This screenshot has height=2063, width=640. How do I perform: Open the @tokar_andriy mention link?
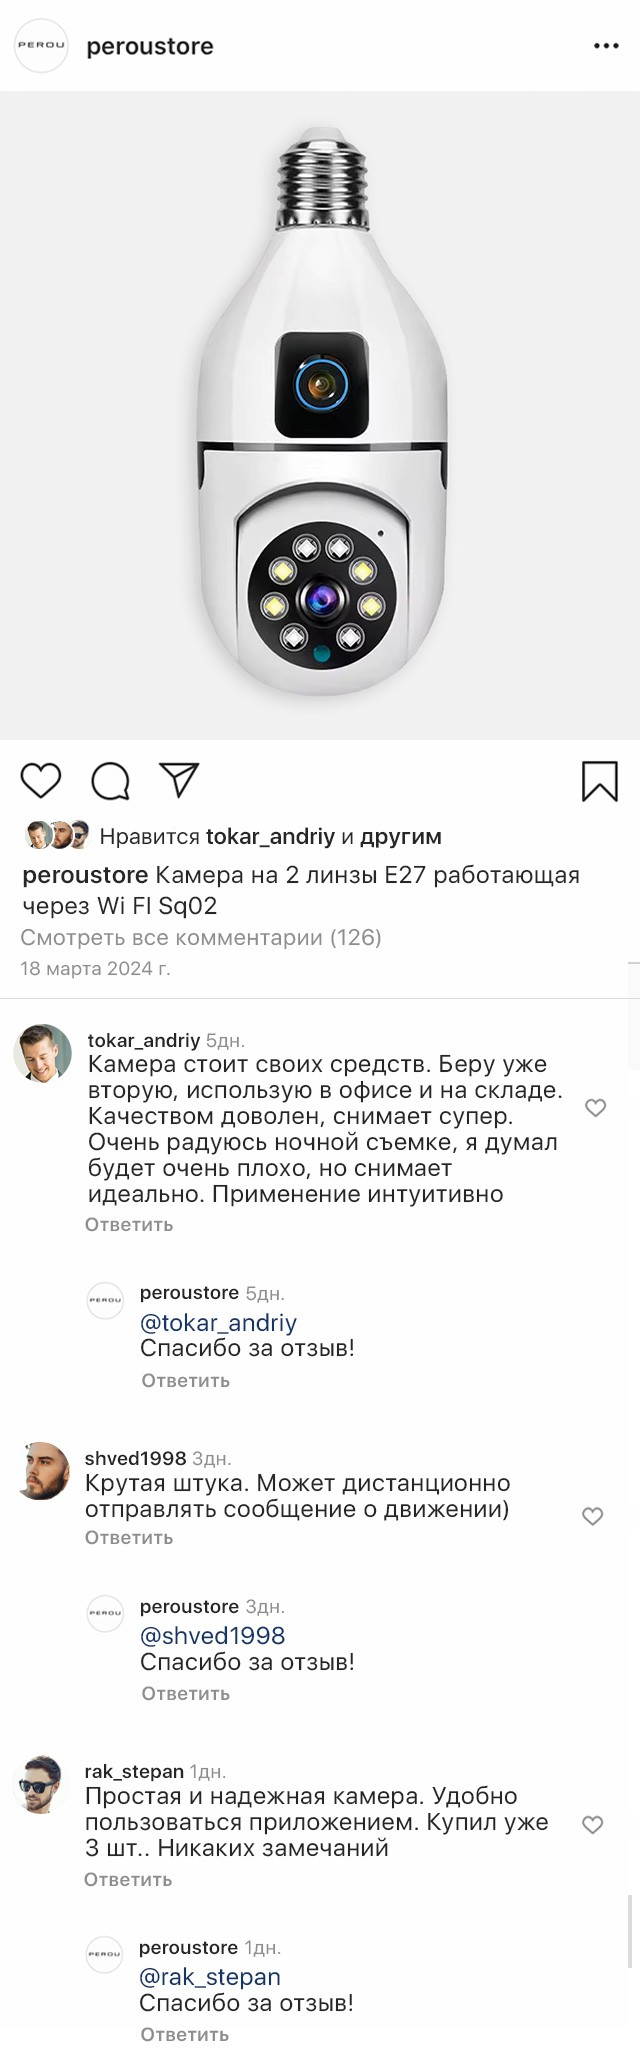(x=218, y=1323)
